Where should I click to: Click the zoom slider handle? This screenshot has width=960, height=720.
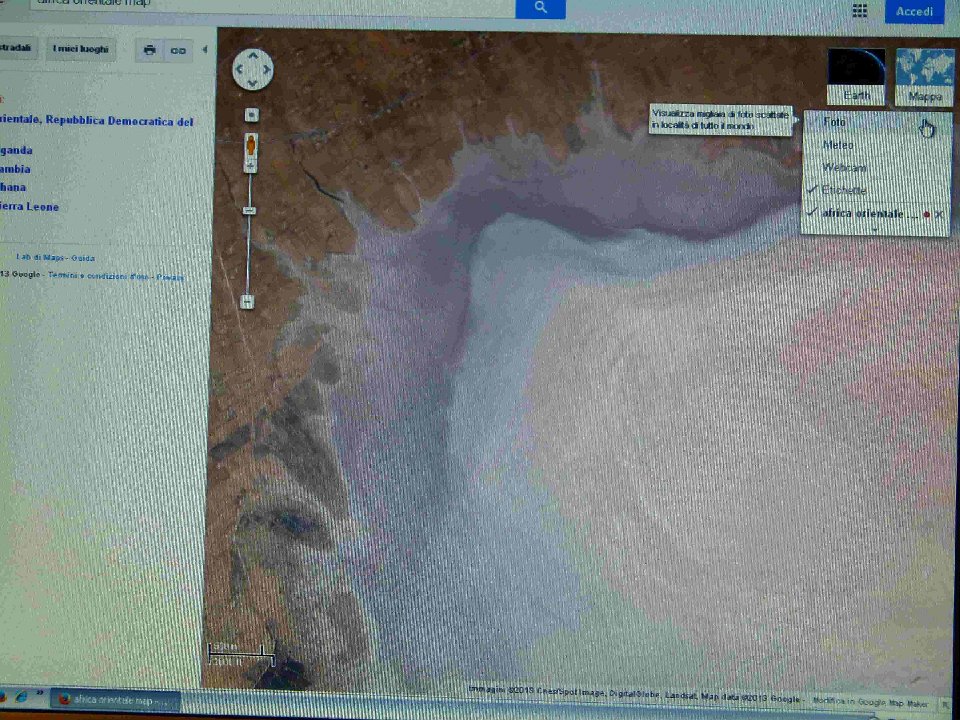pos(250,210)
